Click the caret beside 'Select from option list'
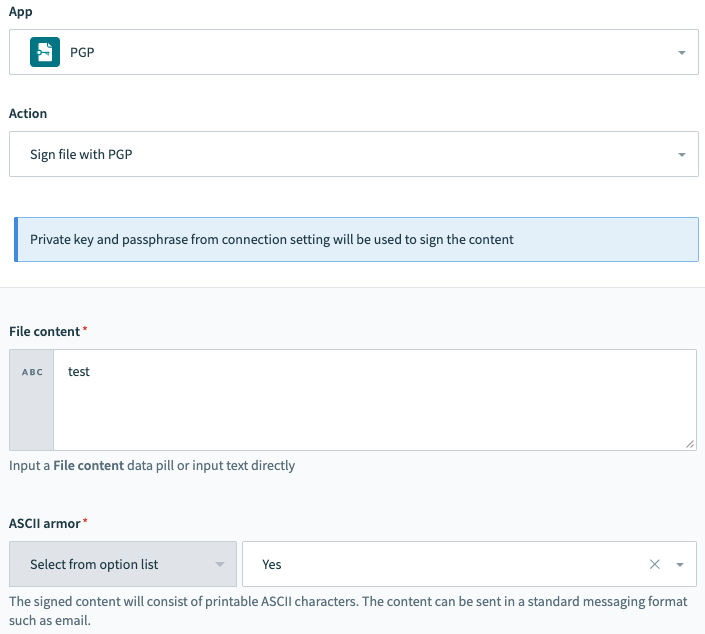 220,565
